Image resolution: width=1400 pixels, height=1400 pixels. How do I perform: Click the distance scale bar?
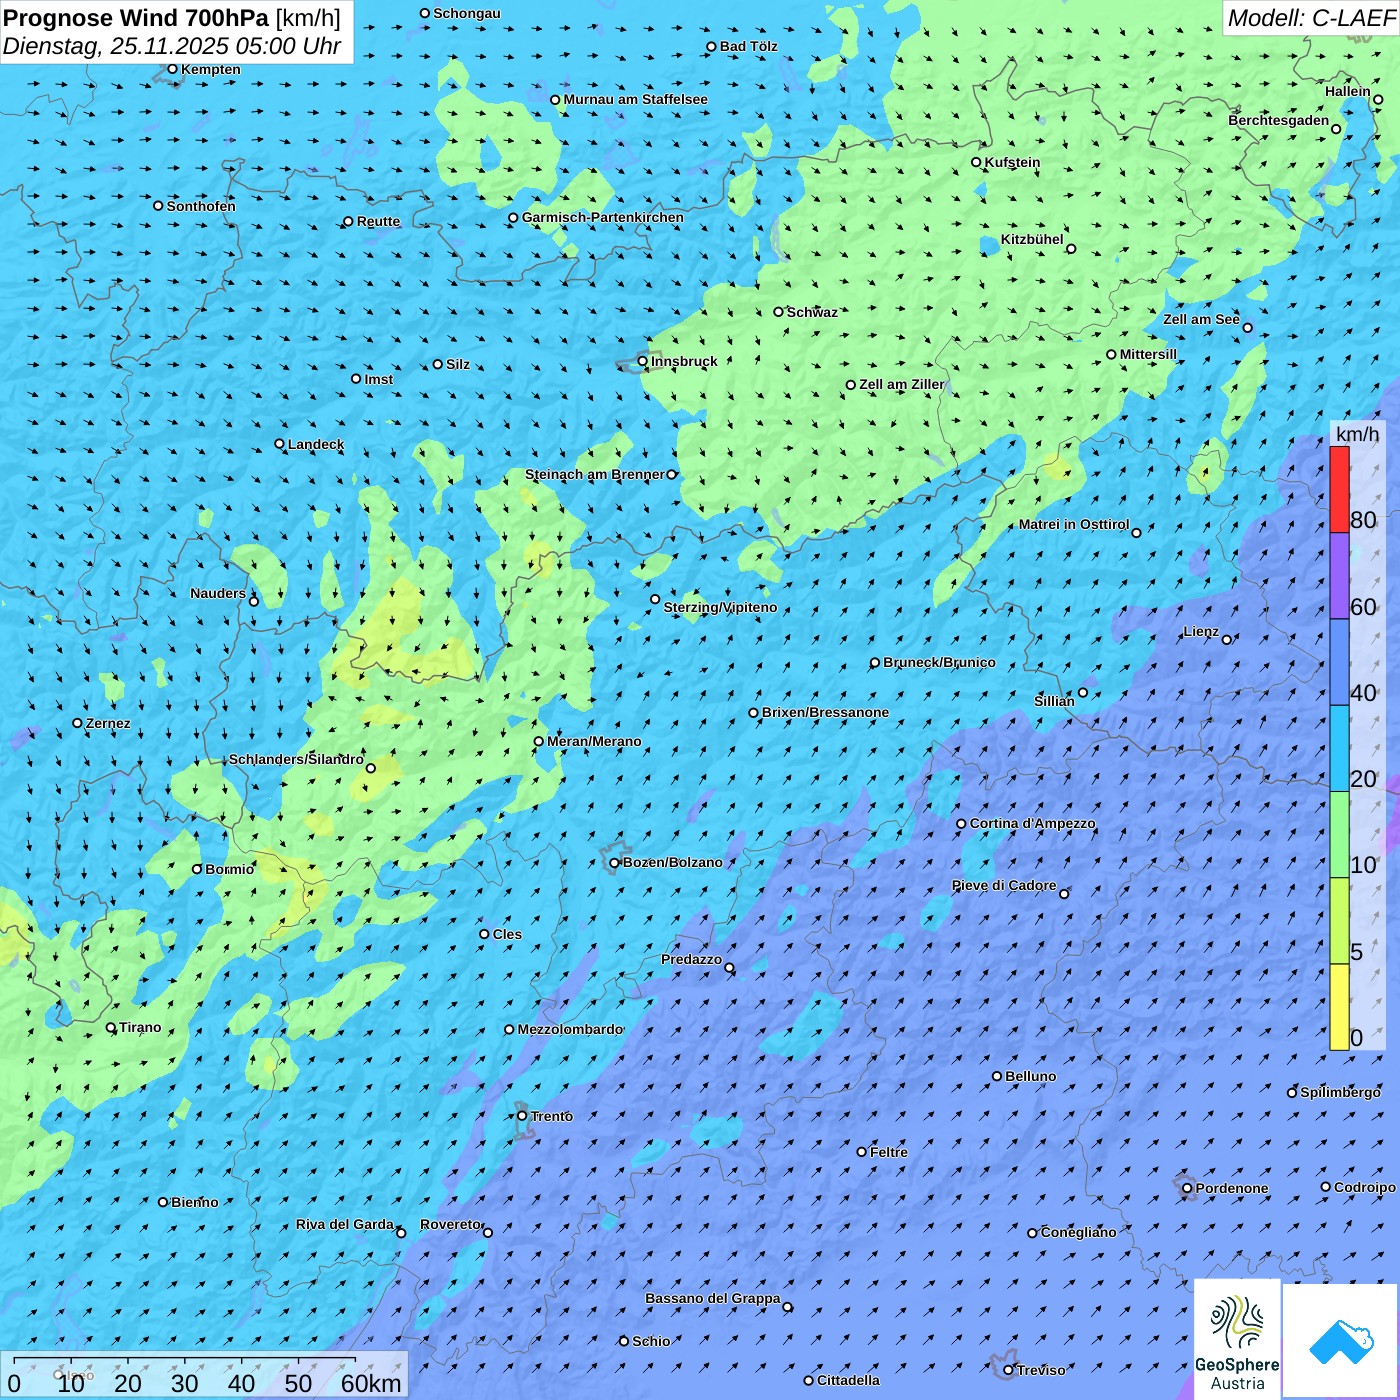184,1361
